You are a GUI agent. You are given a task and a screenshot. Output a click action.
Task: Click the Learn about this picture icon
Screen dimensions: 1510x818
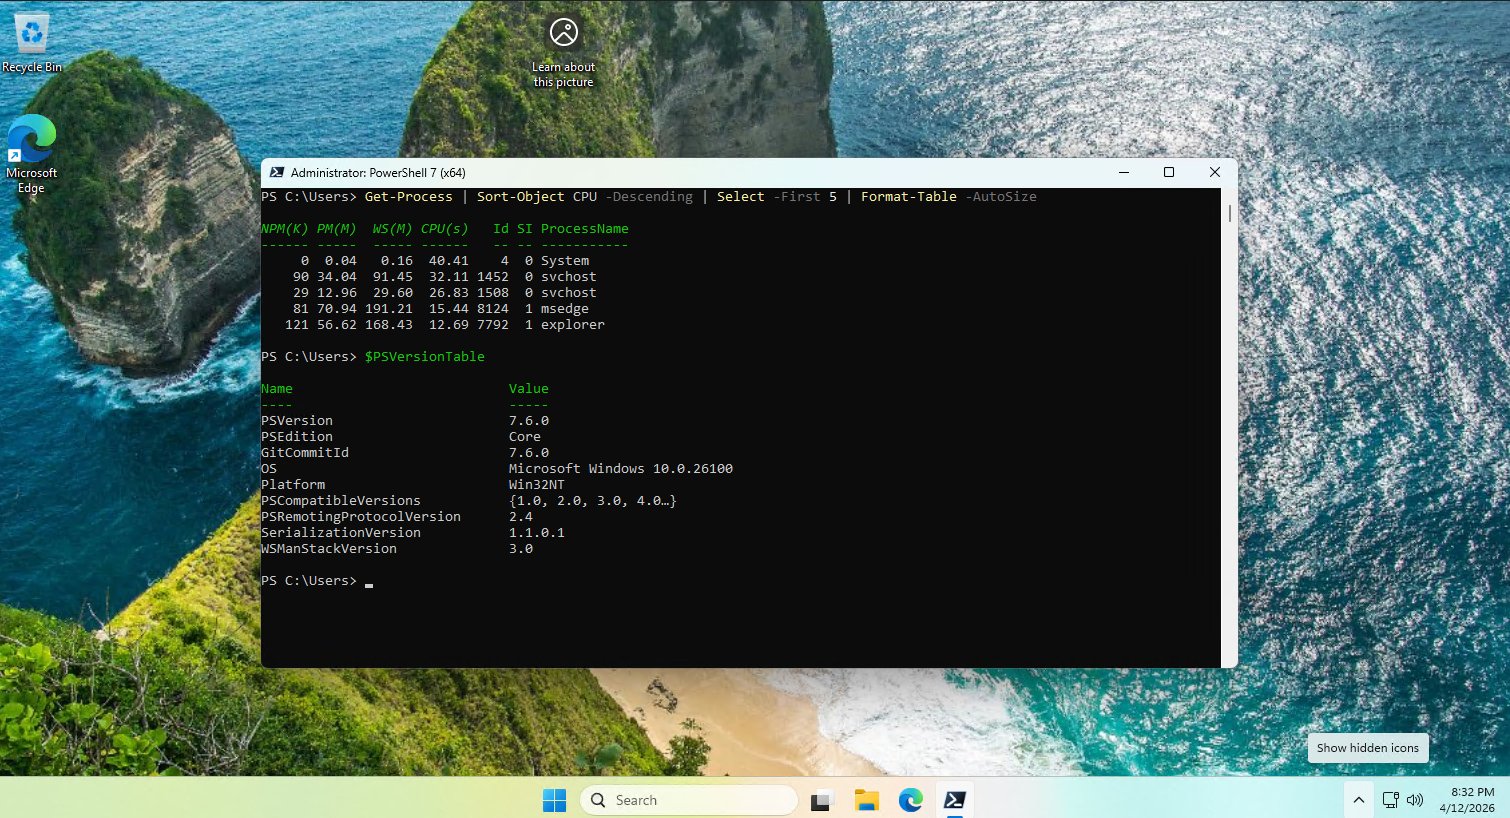pos(563,34)
